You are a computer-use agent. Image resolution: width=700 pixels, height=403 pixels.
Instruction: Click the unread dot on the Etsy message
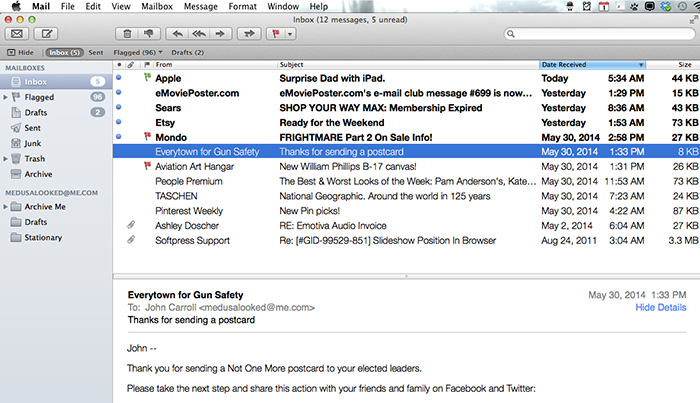click(x=119, y=121)
